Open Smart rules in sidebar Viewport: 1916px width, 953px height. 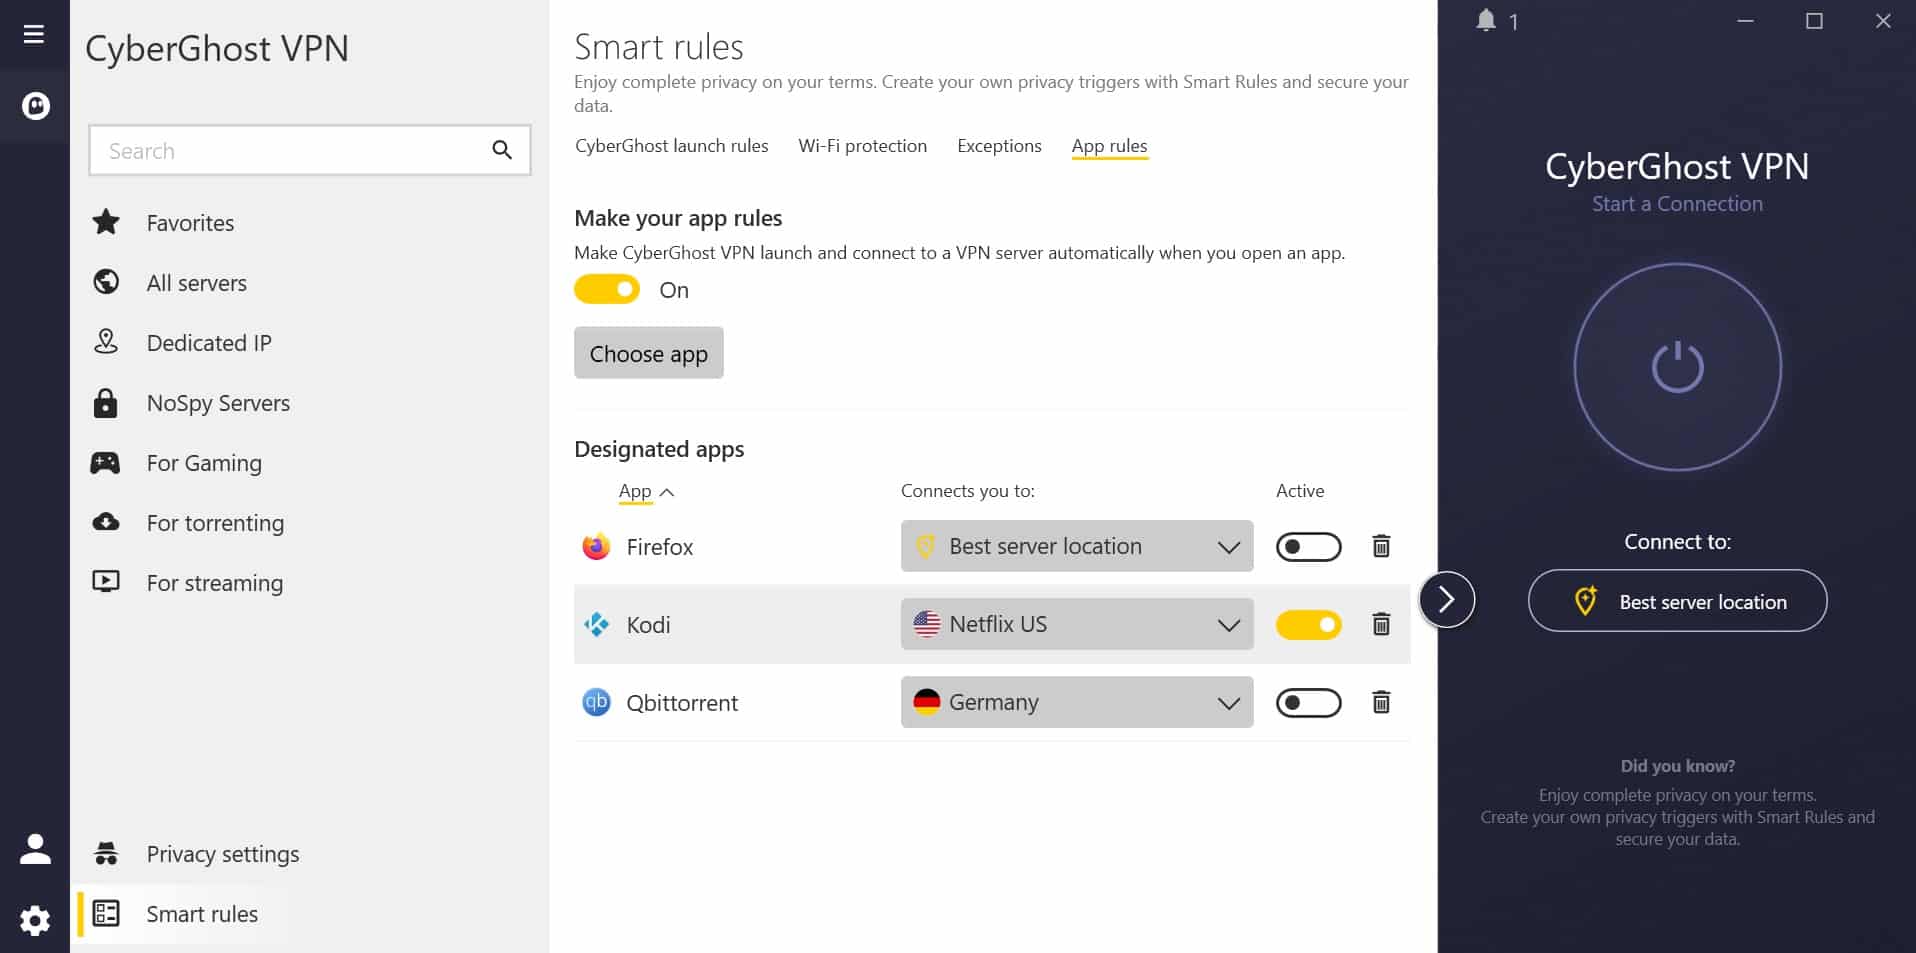pyautogui.click(x=202, y=914)
